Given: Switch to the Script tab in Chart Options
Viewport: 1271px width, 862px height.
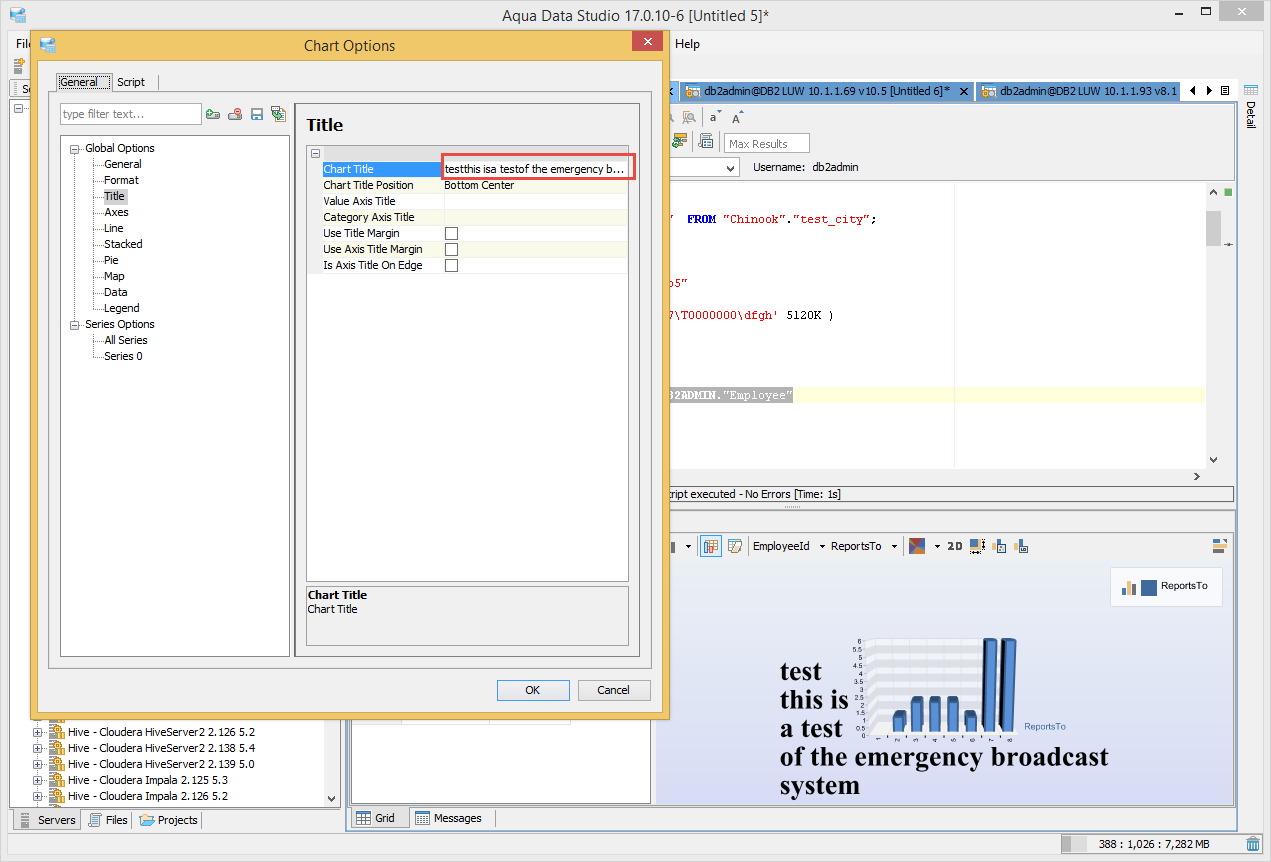Looking at the screenshot, I should point(131,82).
